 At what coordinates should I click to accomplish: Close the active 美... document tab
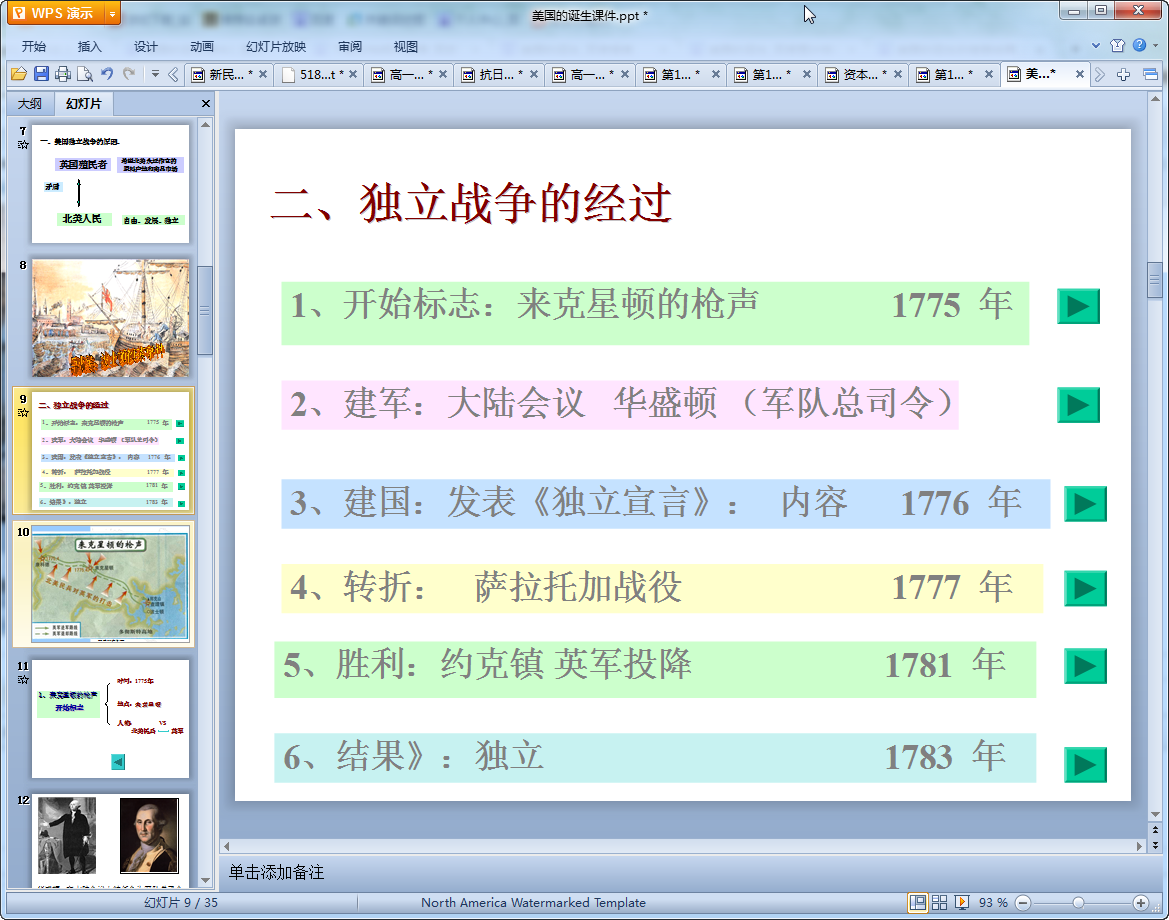pos(1080,75)
